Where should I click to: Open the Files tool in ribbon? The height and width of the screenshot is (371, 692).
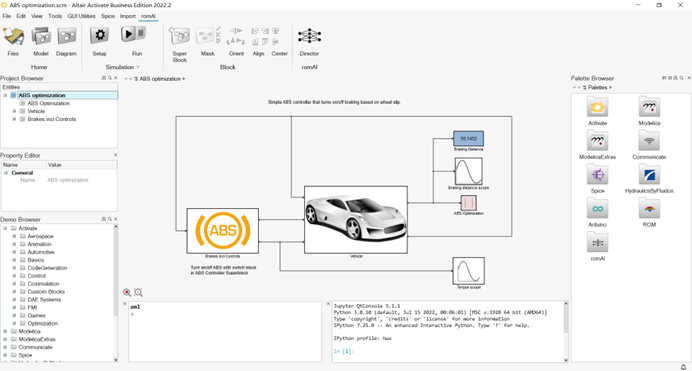[13, 36]
